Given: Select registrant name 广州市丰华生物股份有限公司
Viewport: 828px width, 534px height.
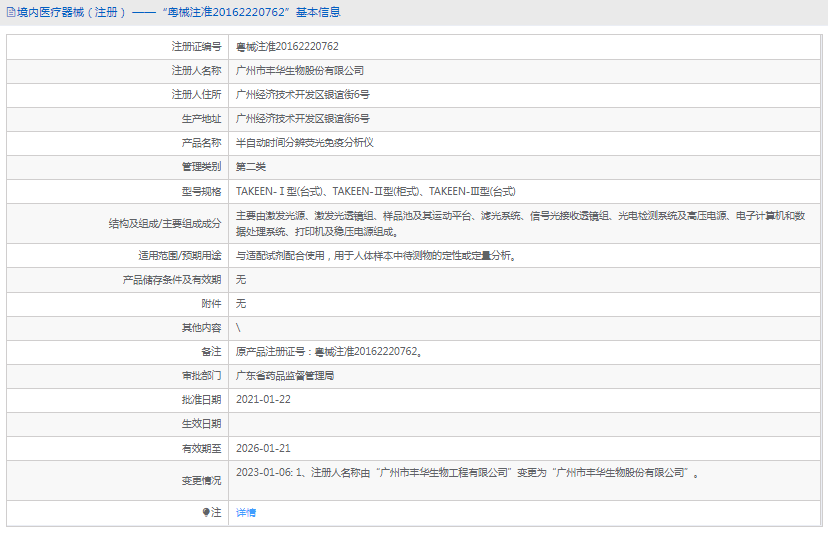Looking at the screenshot, I should point(299,71).
